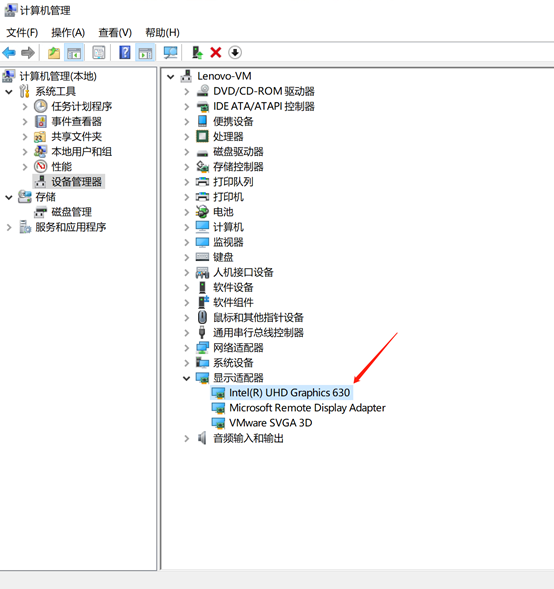Click the circled down-arrow toolbar icon
Screen dimensions: 554x589
click(x=235, y=53)
